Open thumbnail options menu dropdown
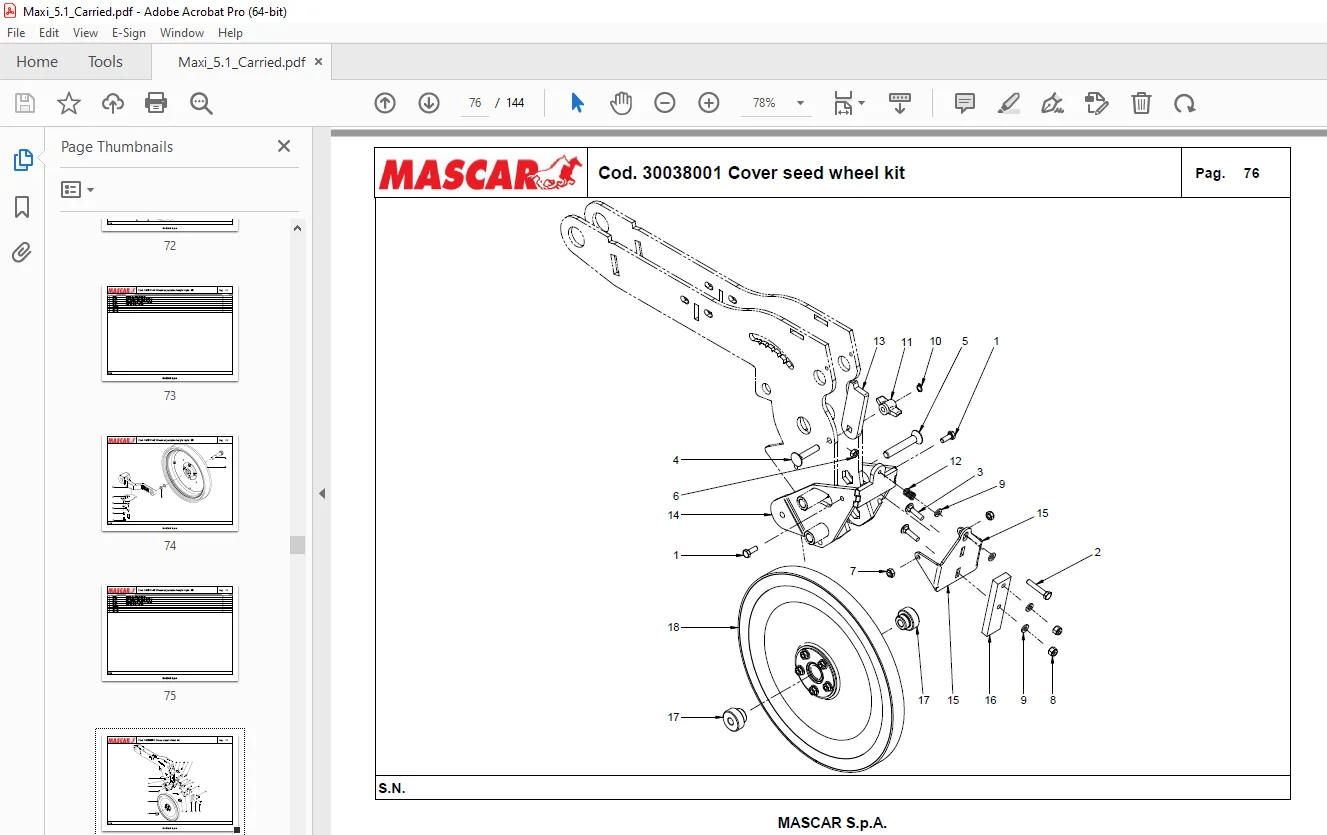 tap(77, 189)
